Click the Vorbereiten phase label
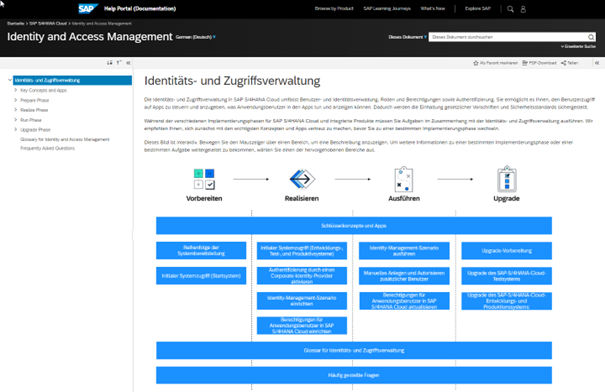Image resolution: width=605 pixels, height=392 pixels. tap(204, 198)
